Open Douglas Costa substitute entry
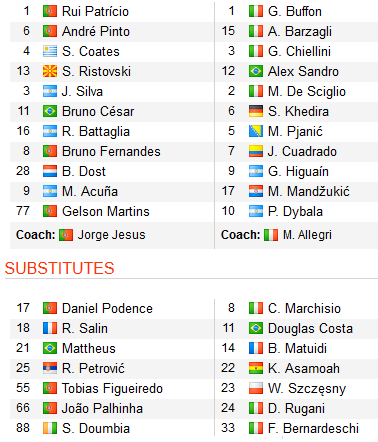The width and height of the screenshot is (378, 442). click(x=310, y=328)
